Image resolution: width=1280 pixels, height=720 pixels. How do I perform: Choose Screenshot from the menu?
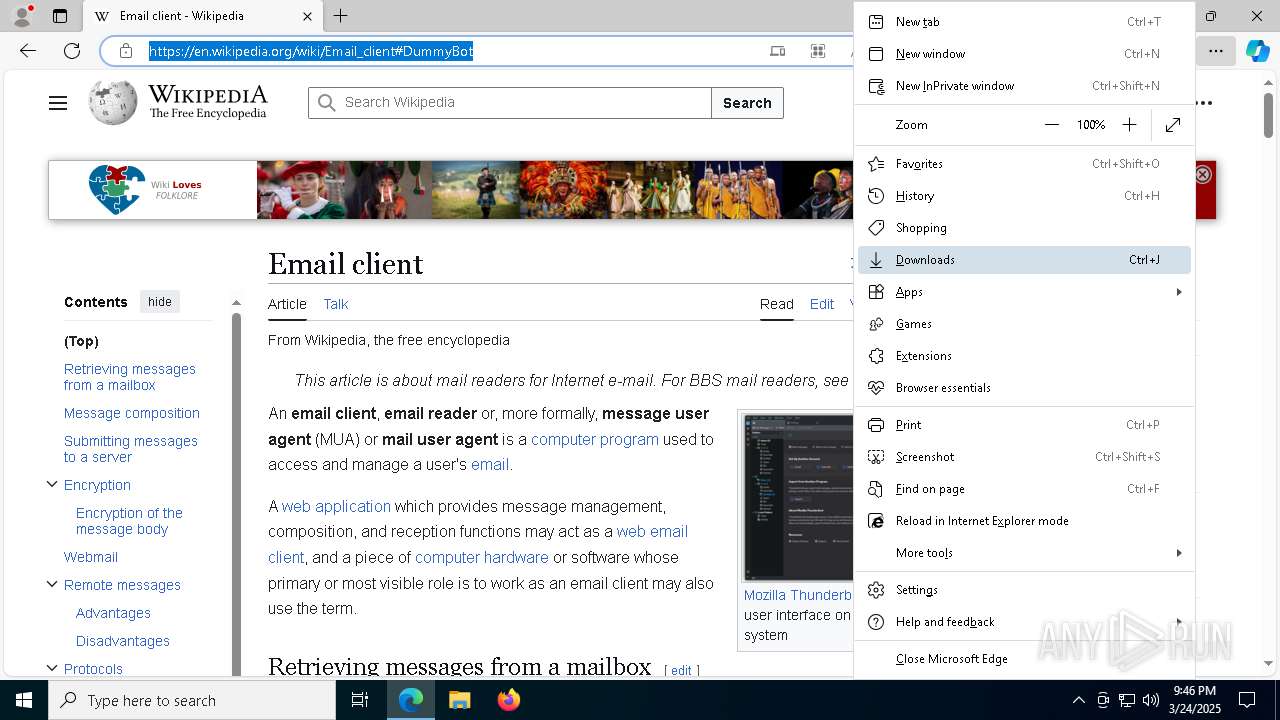point(1024,457)
